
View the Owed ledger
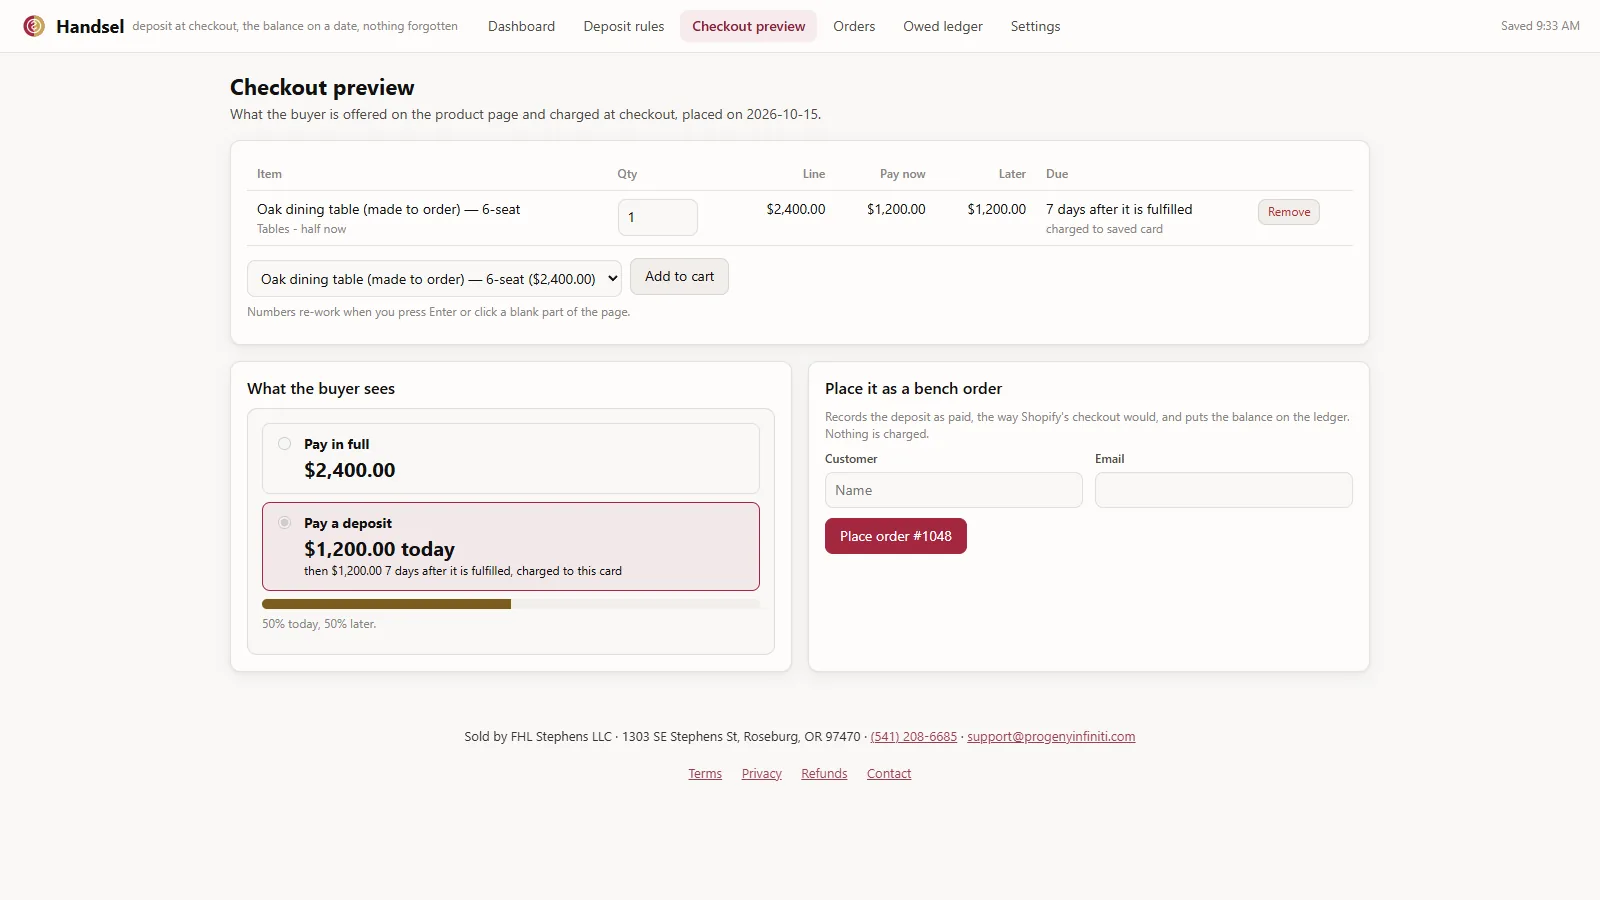pyautogui.click(x=943, y=26)
